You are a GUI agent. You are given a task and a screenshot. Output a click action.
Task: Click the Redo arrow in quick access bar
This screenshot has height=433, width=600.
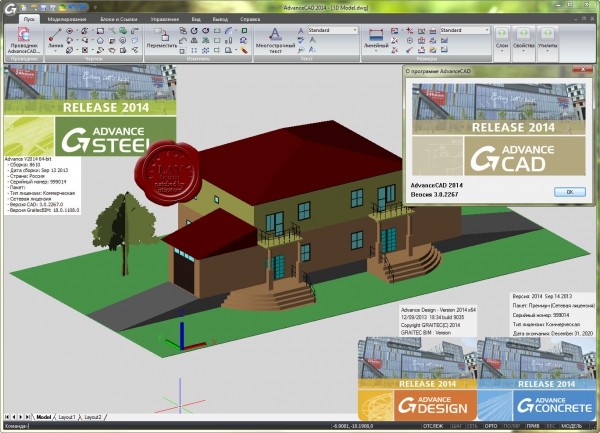tap(82, 7)
